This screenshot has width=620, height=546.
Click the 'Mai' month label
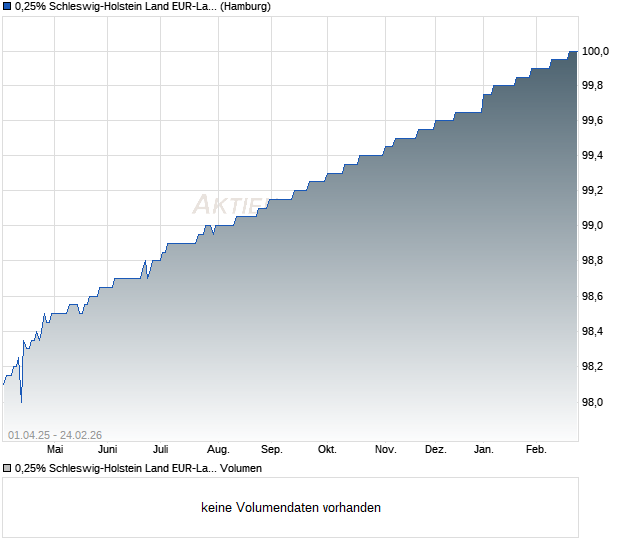55,449
